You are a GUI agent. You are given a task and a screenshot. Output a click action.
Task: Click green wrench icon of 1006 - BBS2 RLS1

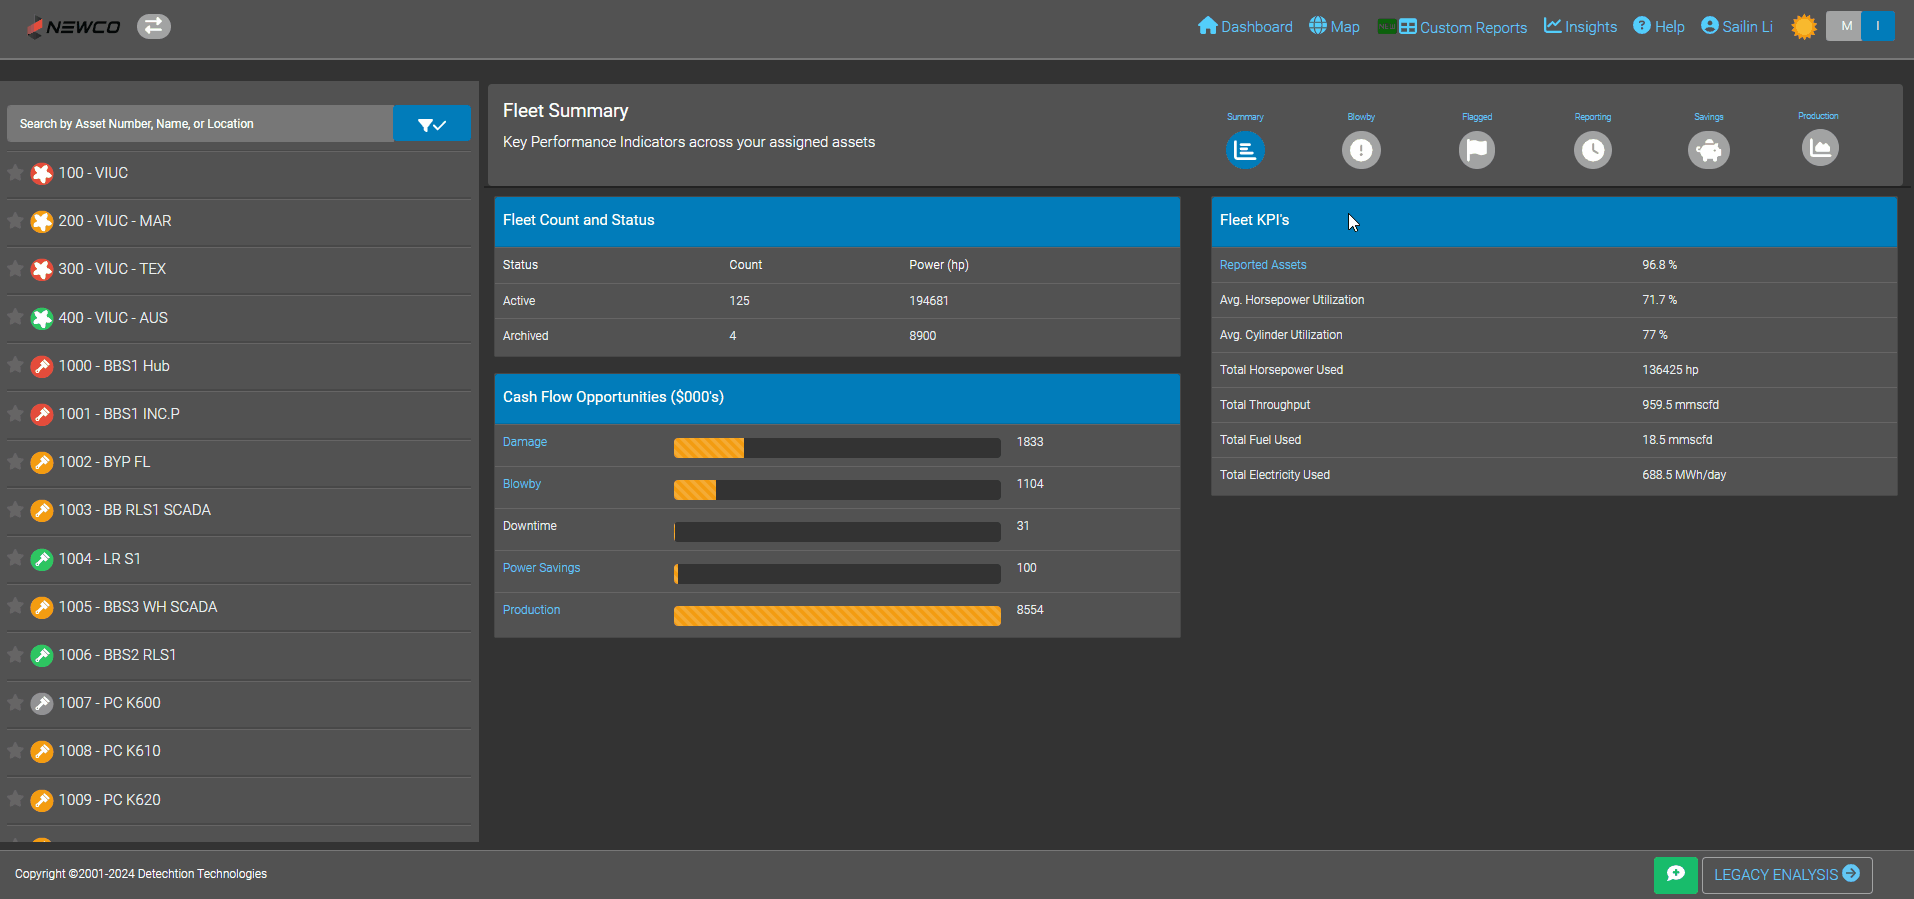point(42,656)
